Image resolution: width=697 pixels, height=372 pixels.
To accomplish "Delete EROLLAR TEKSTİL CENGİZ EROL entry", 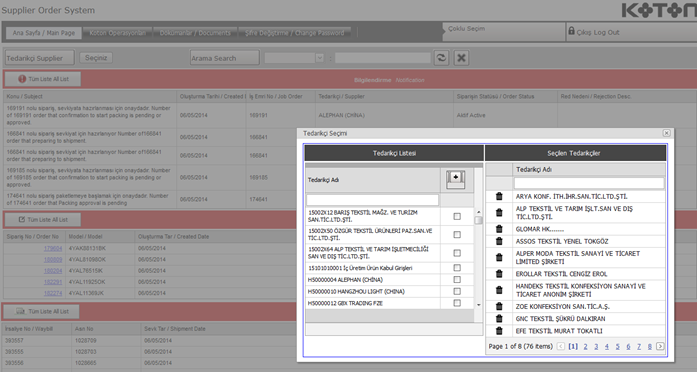I will pyautogui.click(x=499, y=274).
